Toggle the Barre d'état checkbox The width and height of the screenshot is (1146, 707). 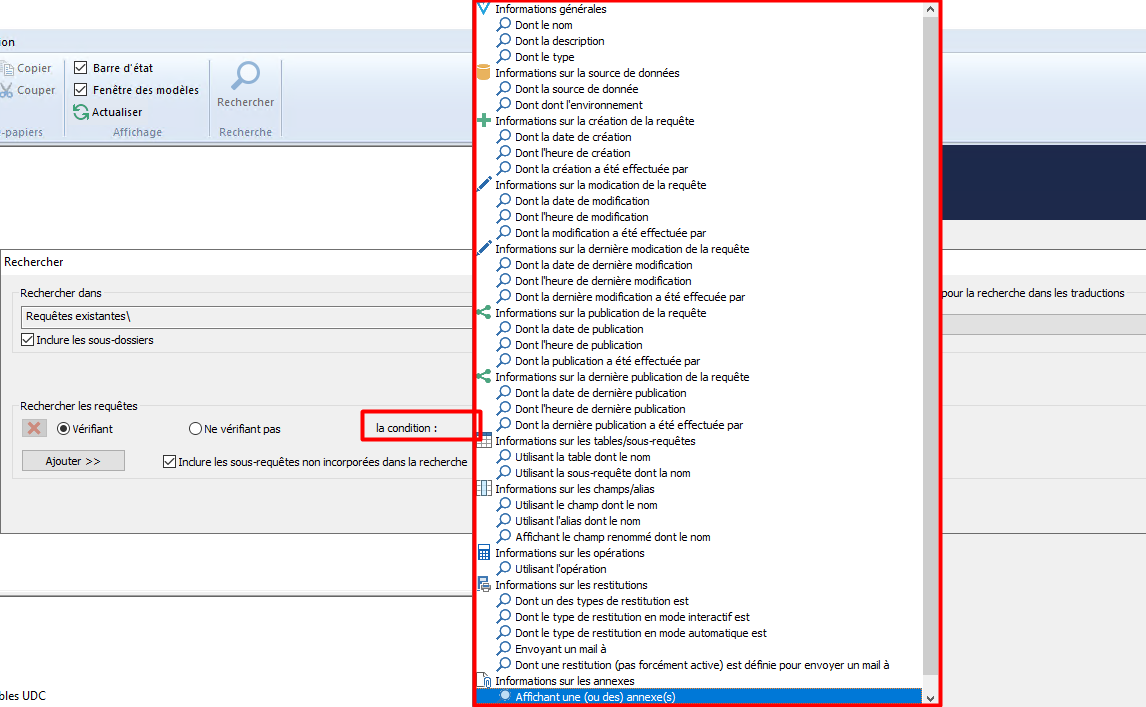click(x=81, y=68)
